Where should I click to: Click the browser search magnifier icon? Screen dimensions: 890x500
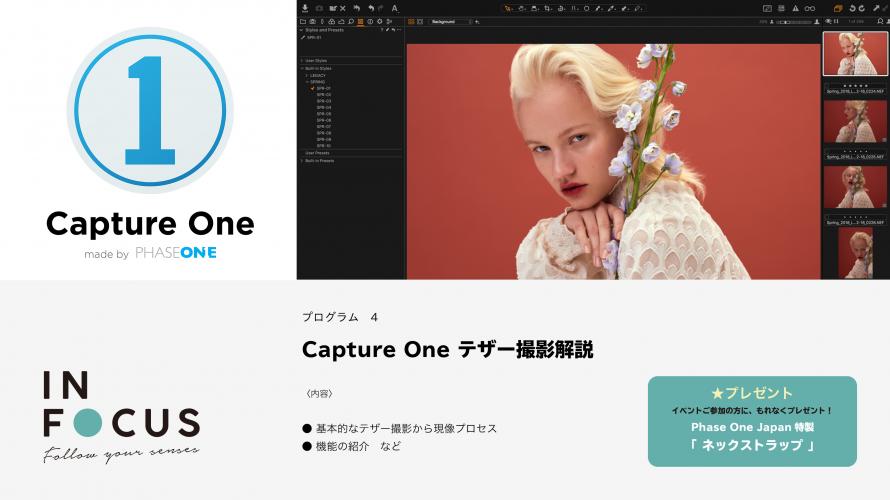pyautogui.click(x=880, y=22)
